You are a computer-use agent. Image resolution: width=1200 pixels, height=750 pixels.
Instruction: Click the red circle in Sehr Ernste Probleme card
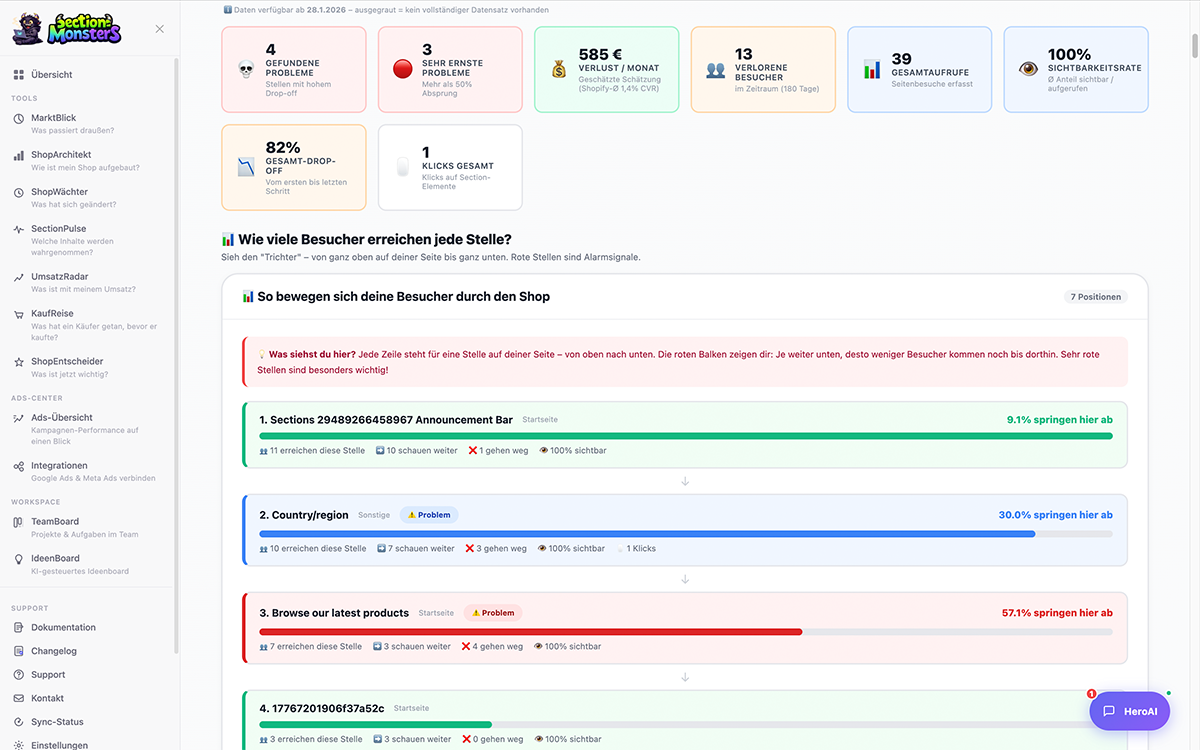click(x=402, y=69)
